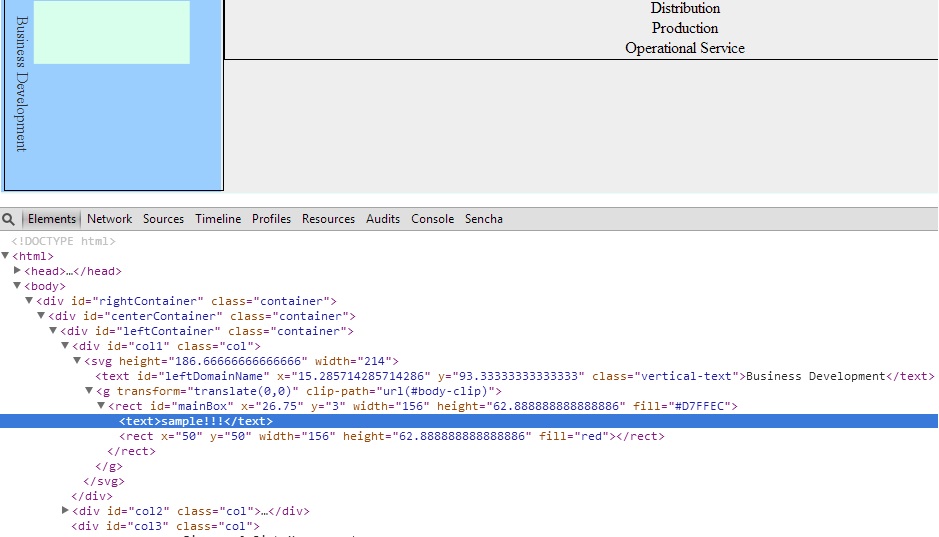This screenshot has width=939, height=537.
Task: Collapse the mainBox rect node
Action: point(101,405)
